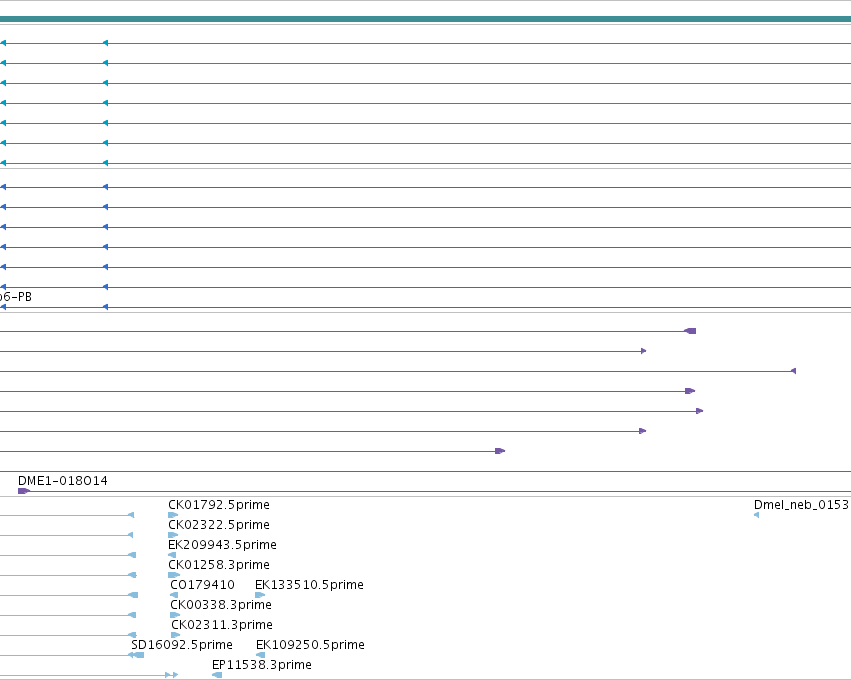Click the blue glyph beneath EP11538.3prime

pyautogui.click(x=217, y=675)
